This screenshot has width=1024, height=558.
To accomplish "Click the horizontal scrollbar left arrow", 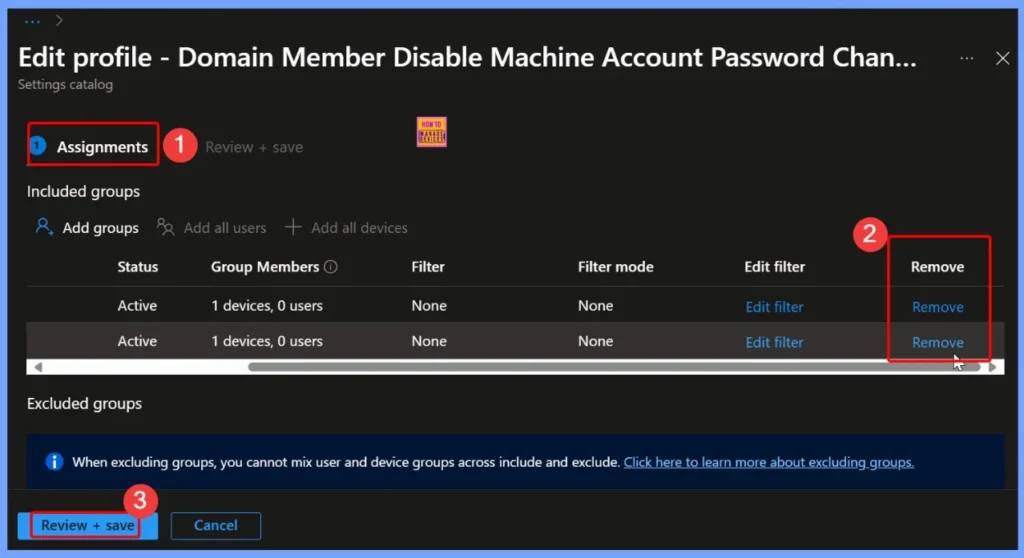I will pos(38,367).
